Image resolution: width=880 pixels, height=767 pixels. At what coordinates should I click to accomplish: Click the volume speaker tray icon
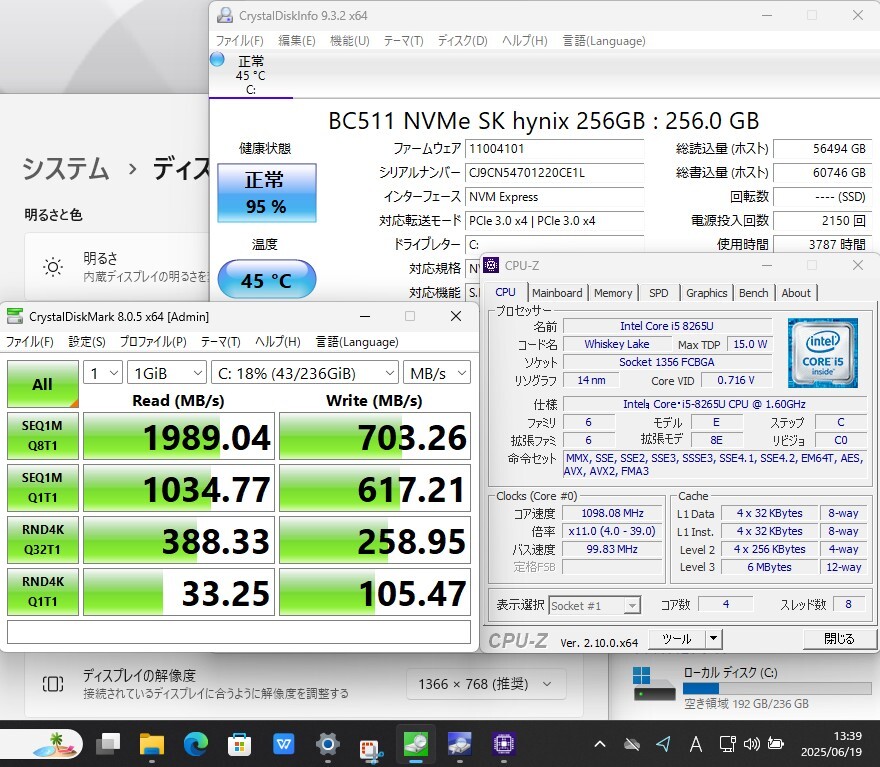tap(751, 745)
